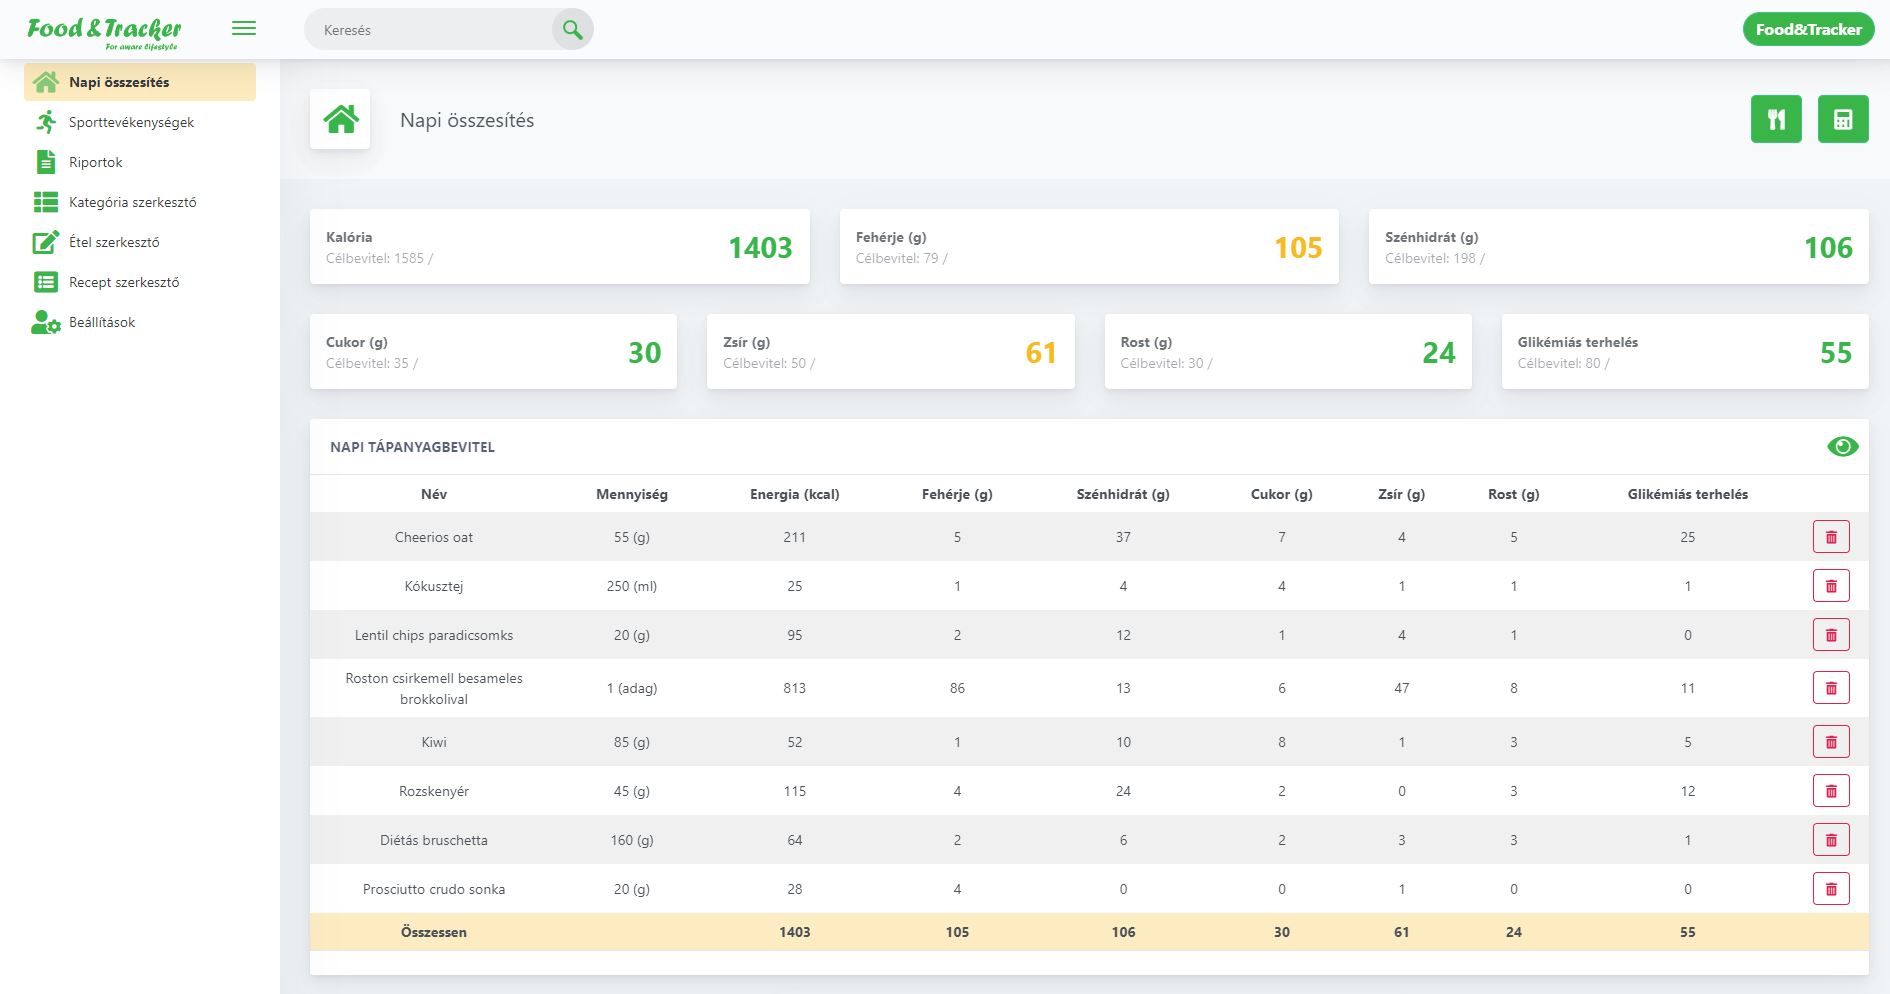Delete the Roston csirkemell row
This screenshot has height=994, width=1890.
(x=1831, y=688)
